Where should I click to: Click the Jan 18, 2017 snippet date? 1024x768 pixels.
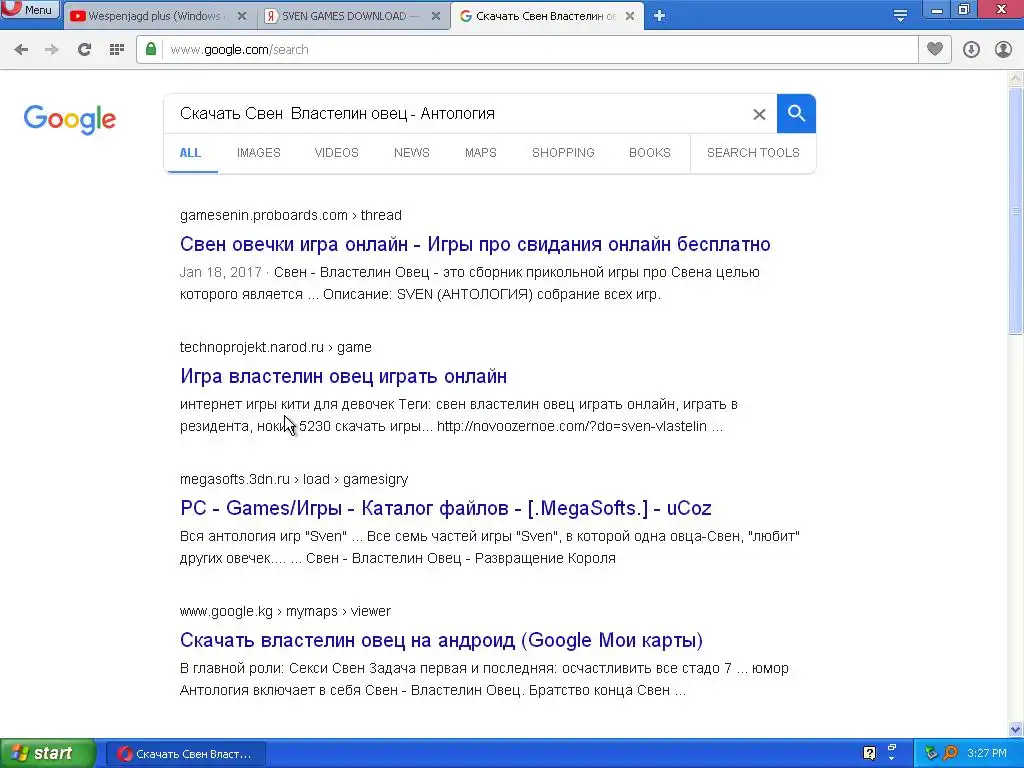coord(220,272)
